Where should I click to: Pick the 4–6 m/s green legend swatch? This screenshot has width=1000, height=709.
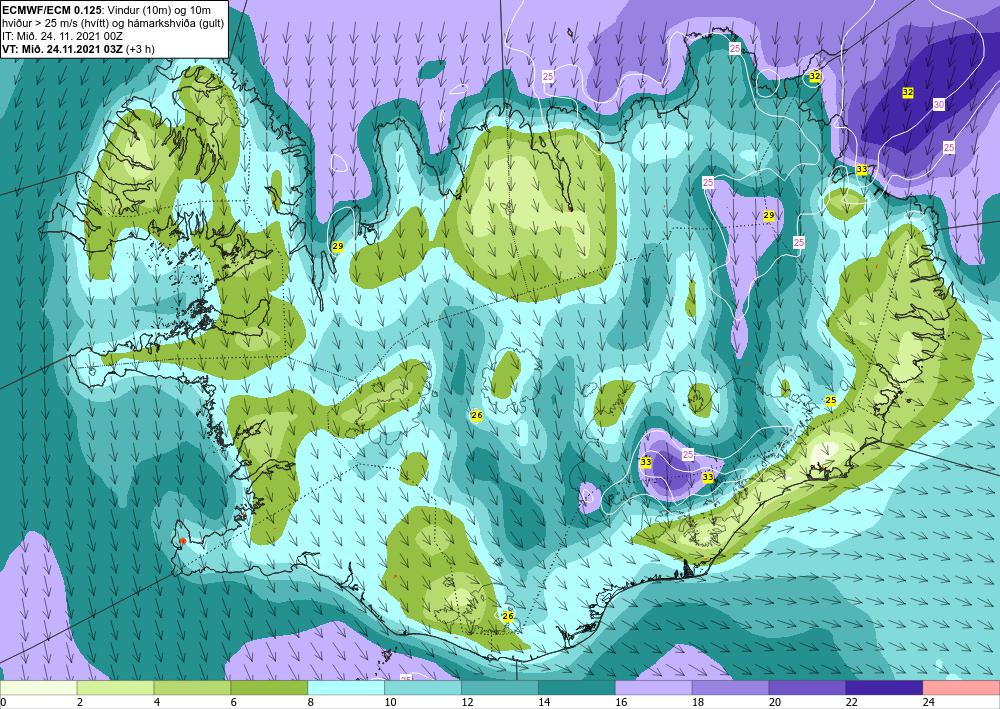192,688
